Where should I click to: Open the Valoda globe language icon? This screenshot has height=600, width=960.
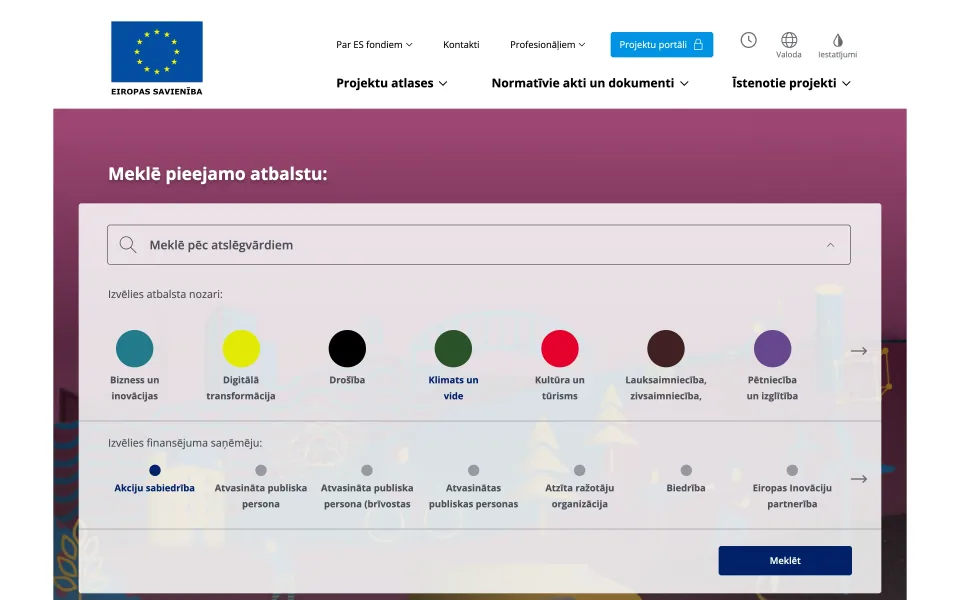(789, 40)
